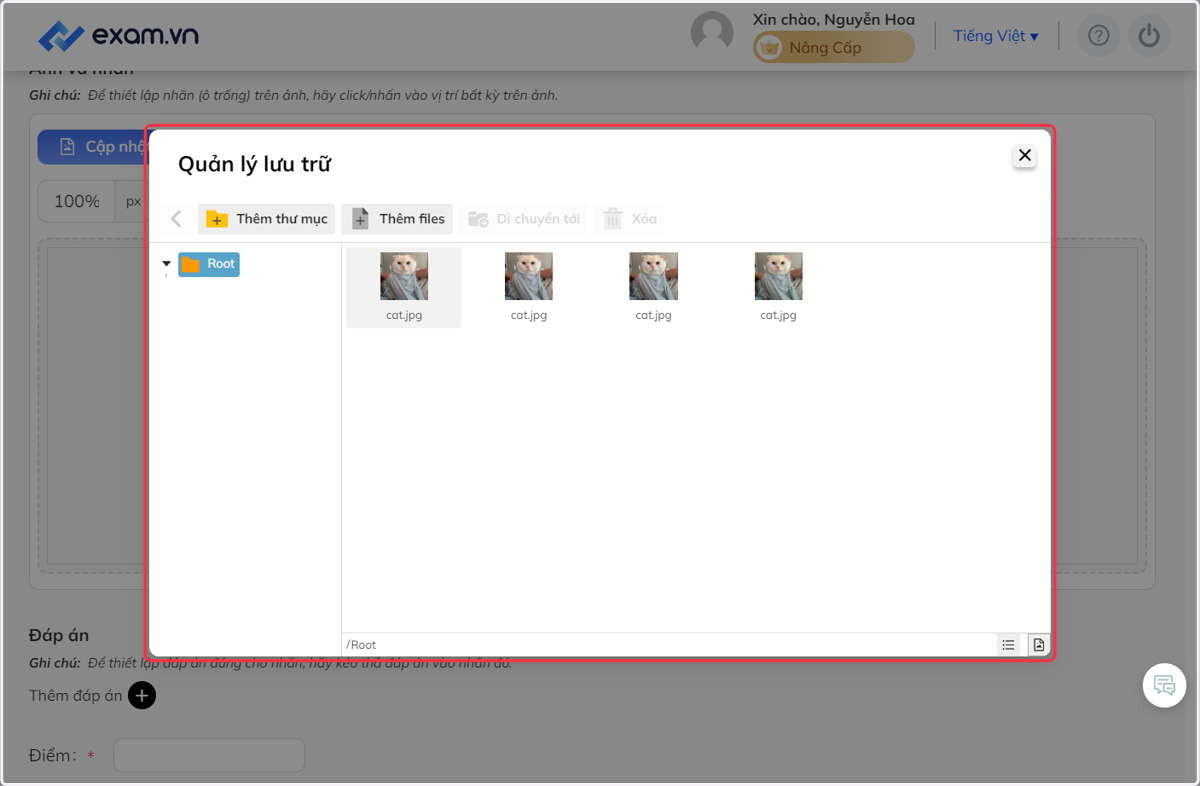This screenshot has height=786, width=1200.
Task: Click the 100% zoom field
Action: pyautogui.click(x=77, y=201)
